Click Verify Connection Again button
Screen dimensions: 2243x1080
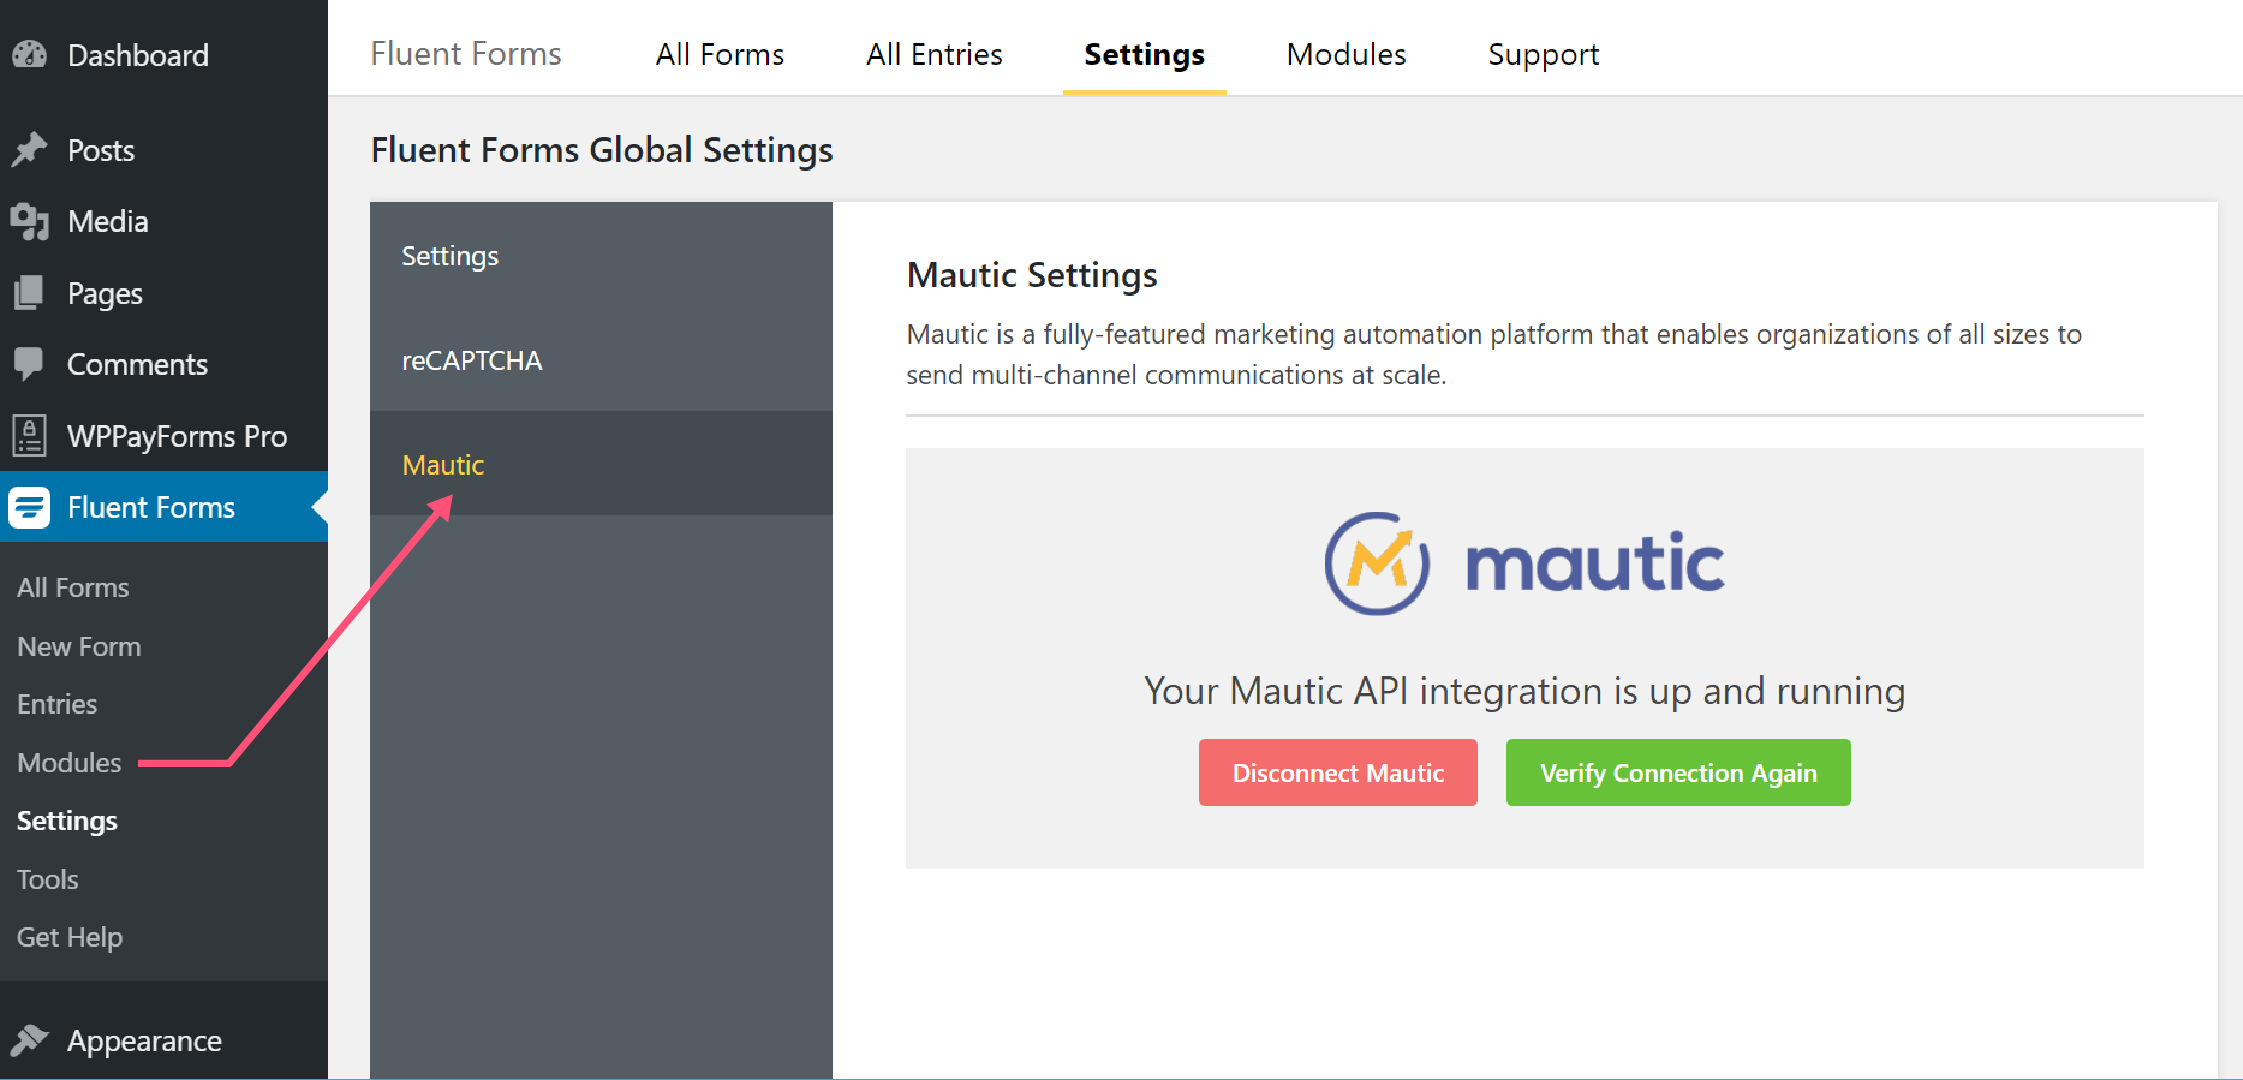(x=1678, y=772)
